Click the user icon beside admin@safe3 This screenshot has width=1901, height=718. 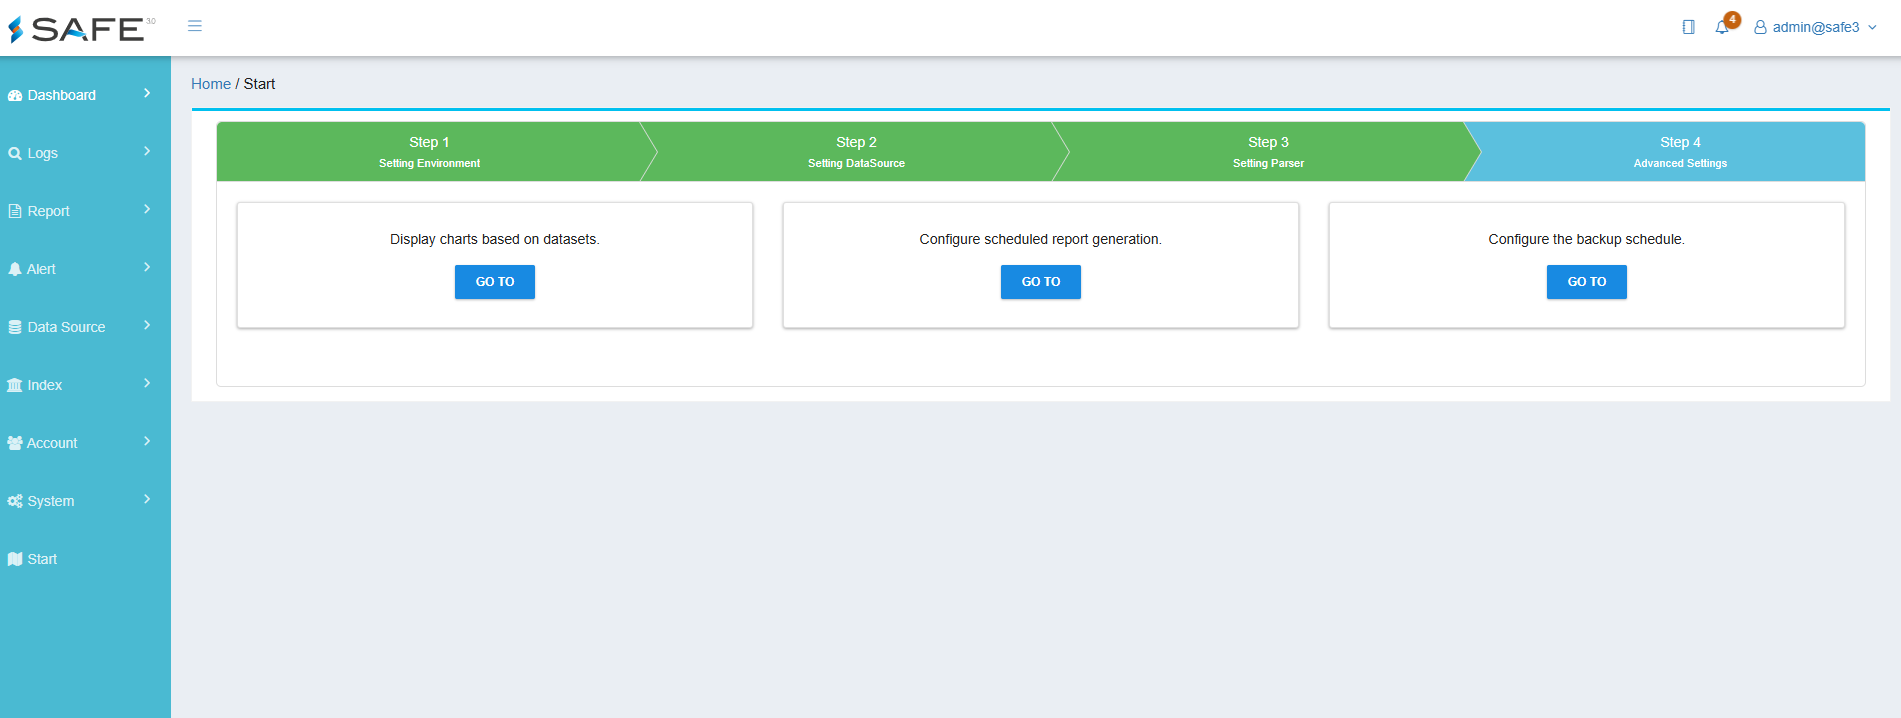pos(1760,28)
